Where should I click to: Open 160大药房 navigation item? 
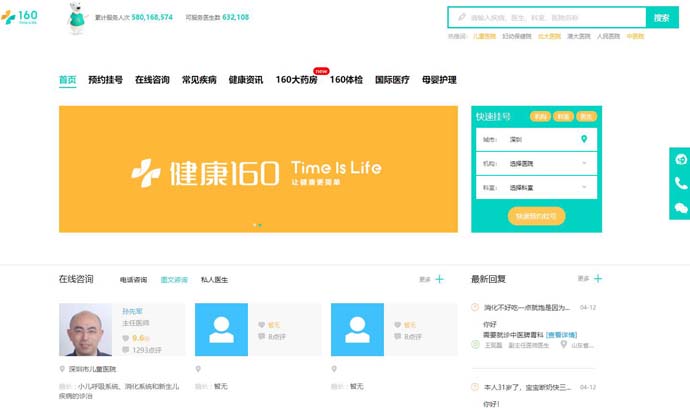click(297, 80)
